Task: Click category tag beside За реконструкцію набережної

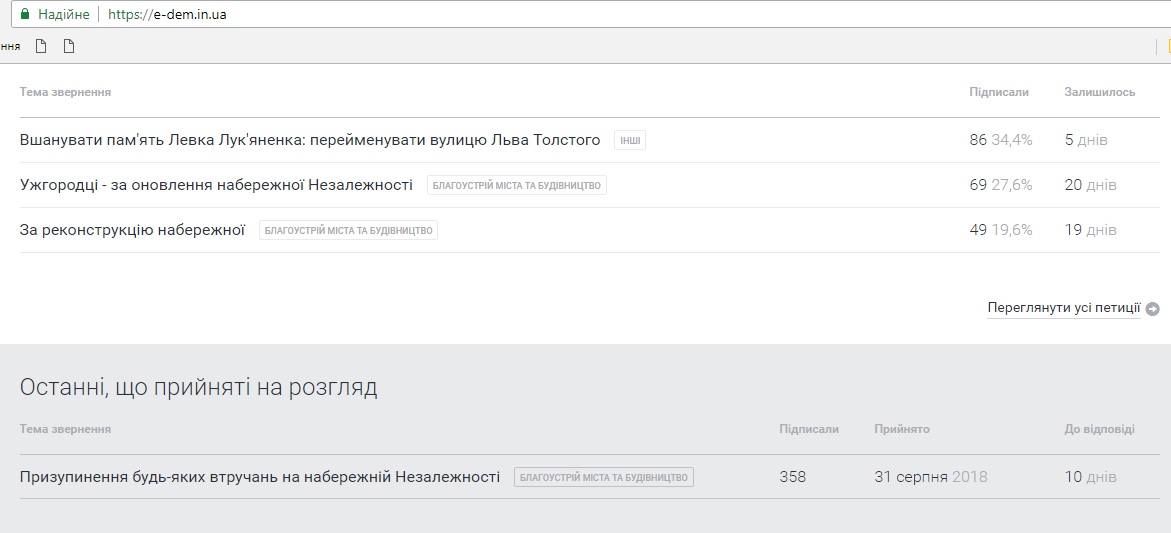Action: tap(348, 231)
